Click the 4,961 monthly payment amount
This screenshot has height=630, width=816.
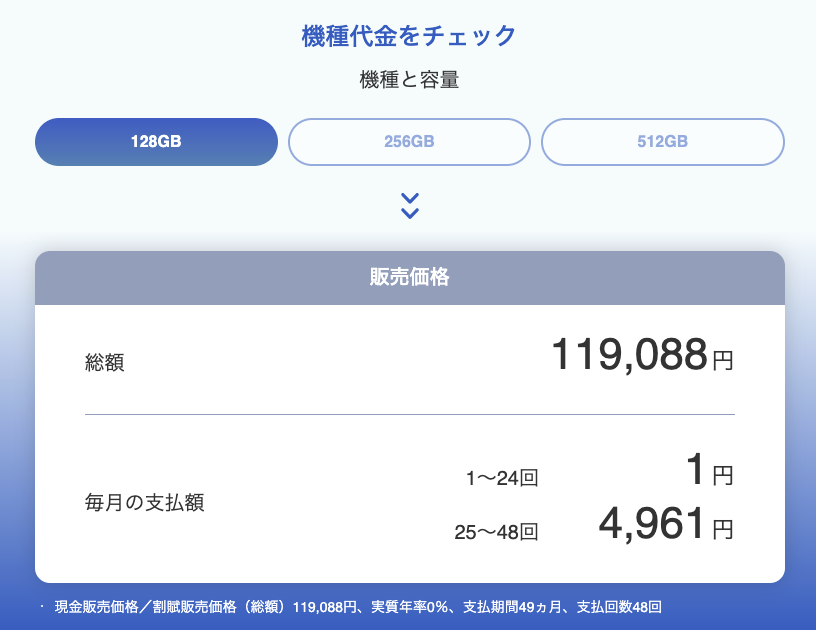651,524
